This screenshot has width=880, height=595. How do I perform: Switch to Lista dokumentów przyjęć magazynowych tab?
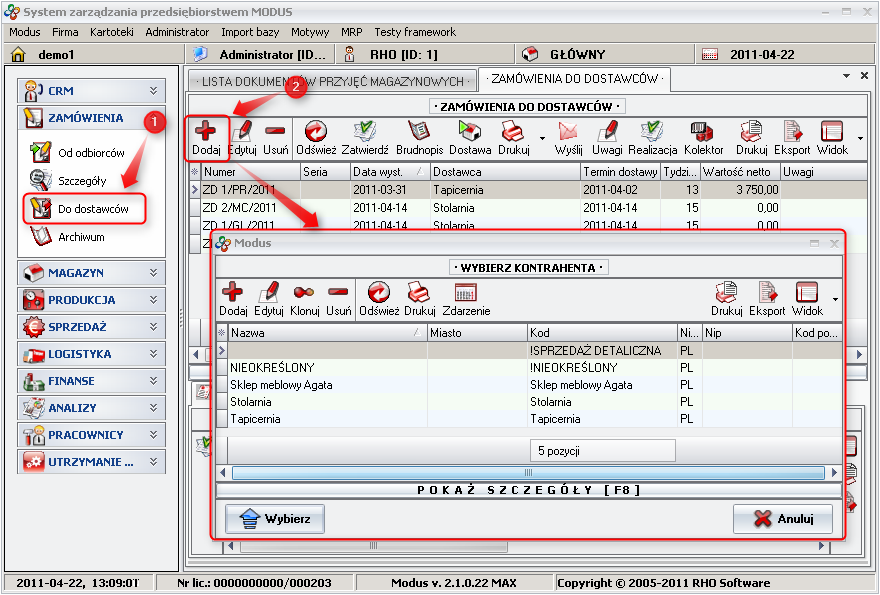[x=332, y=80]
